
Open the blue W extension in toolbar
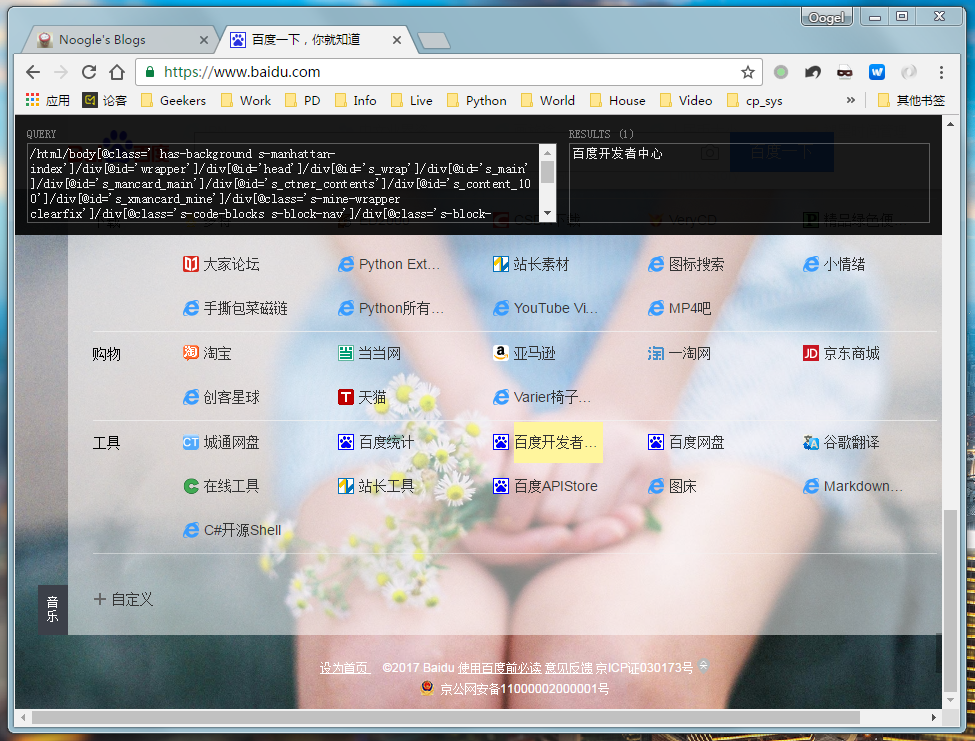pos(877,72)
